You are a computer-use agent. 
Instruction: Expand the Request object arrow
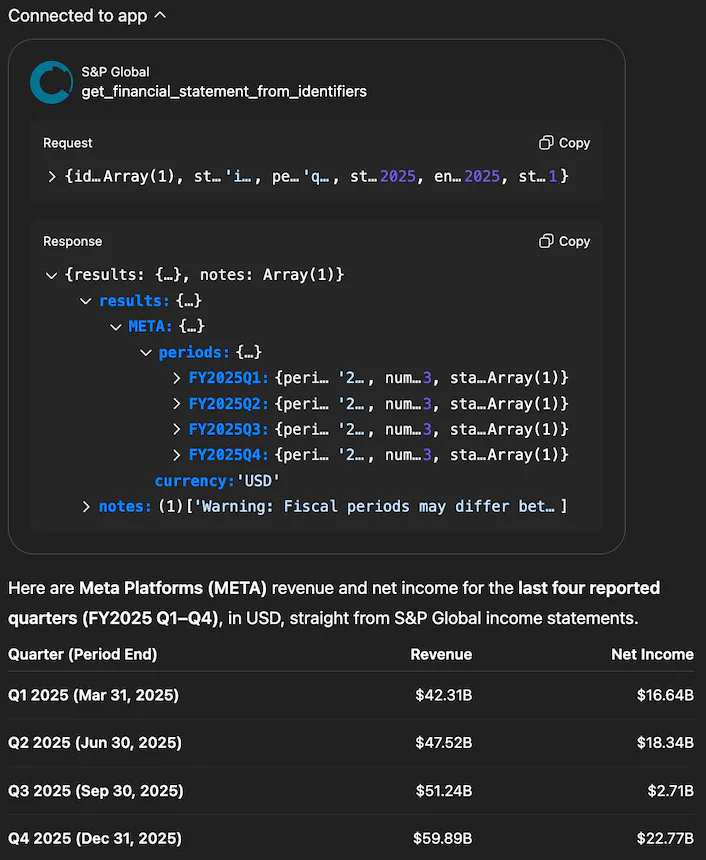pyautogui.click(x=52, y=176)
